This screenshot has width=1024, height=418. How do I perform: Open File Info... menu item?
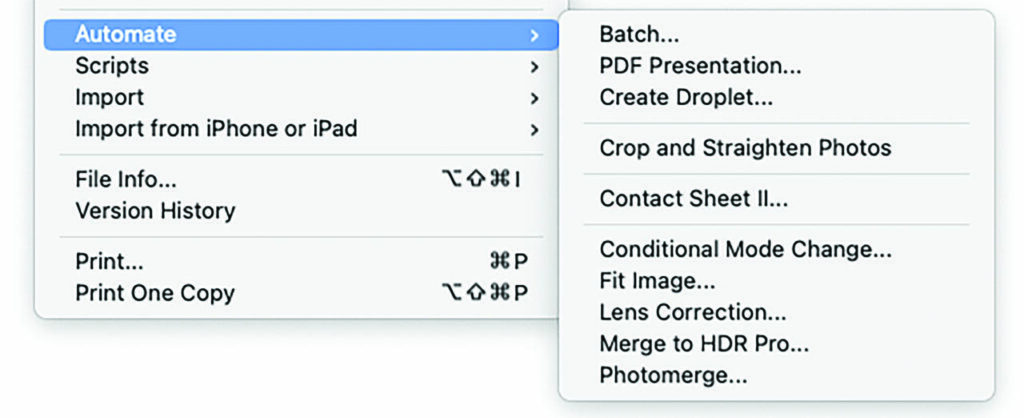coord(126,180)
